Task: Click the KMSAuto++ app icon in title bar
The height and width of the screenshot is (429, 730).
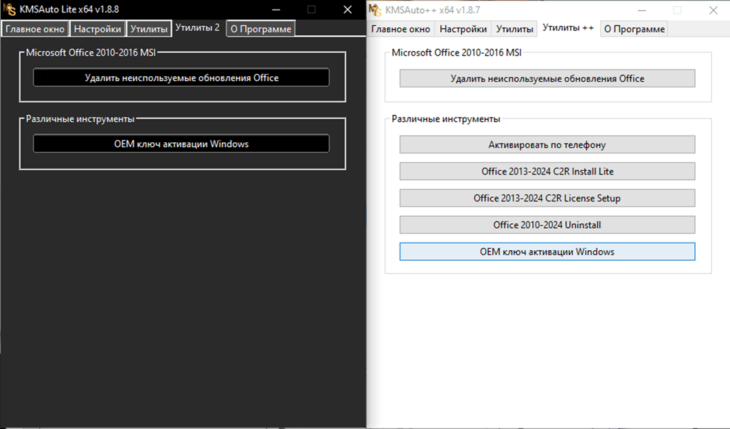Action: coord(375,10)
